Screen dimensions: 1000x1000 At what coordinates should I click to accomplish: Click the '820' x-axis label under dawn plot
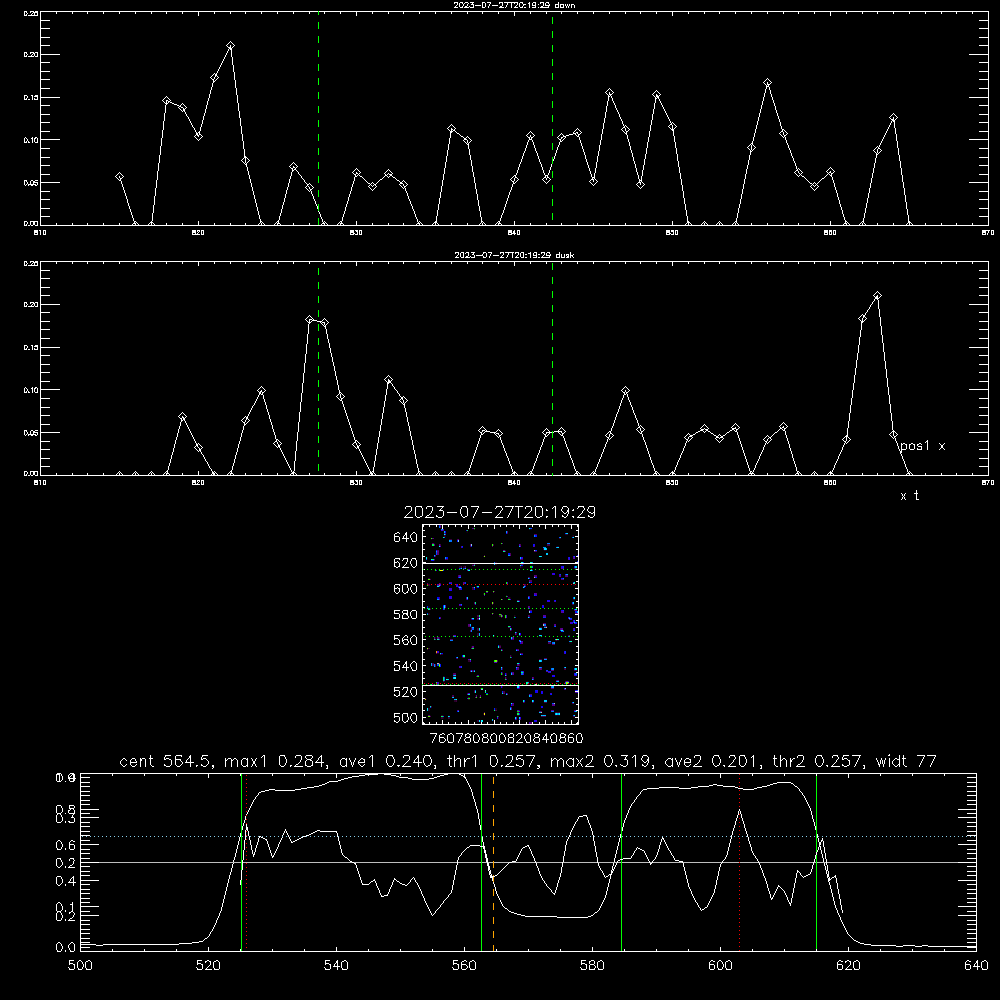coord(198,233)
